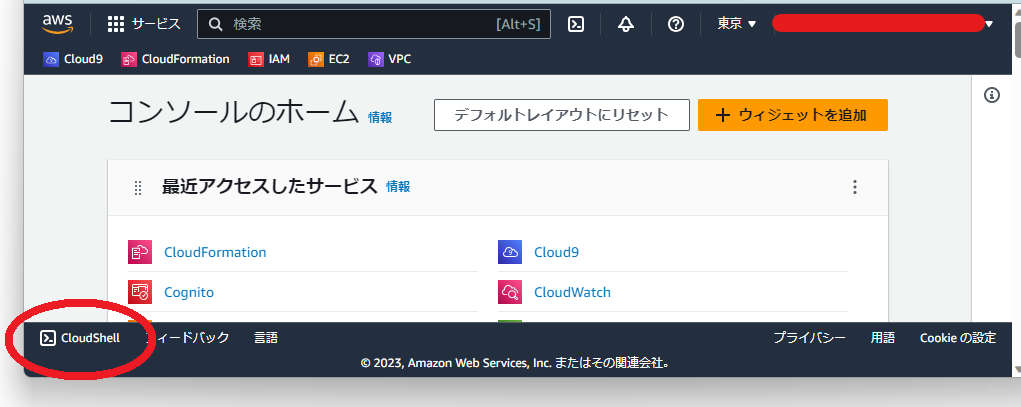
Task: Launch CloudShell from the top bar icon
Action: click(x=576, y=24)
